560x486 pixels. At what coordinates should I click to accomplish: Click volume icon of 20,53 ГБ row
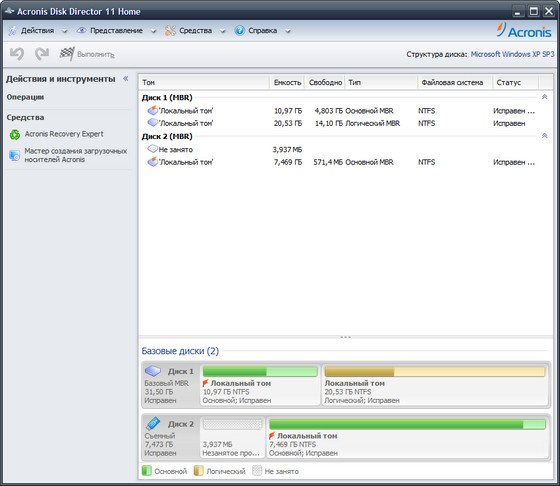click(x=152, y=123)
